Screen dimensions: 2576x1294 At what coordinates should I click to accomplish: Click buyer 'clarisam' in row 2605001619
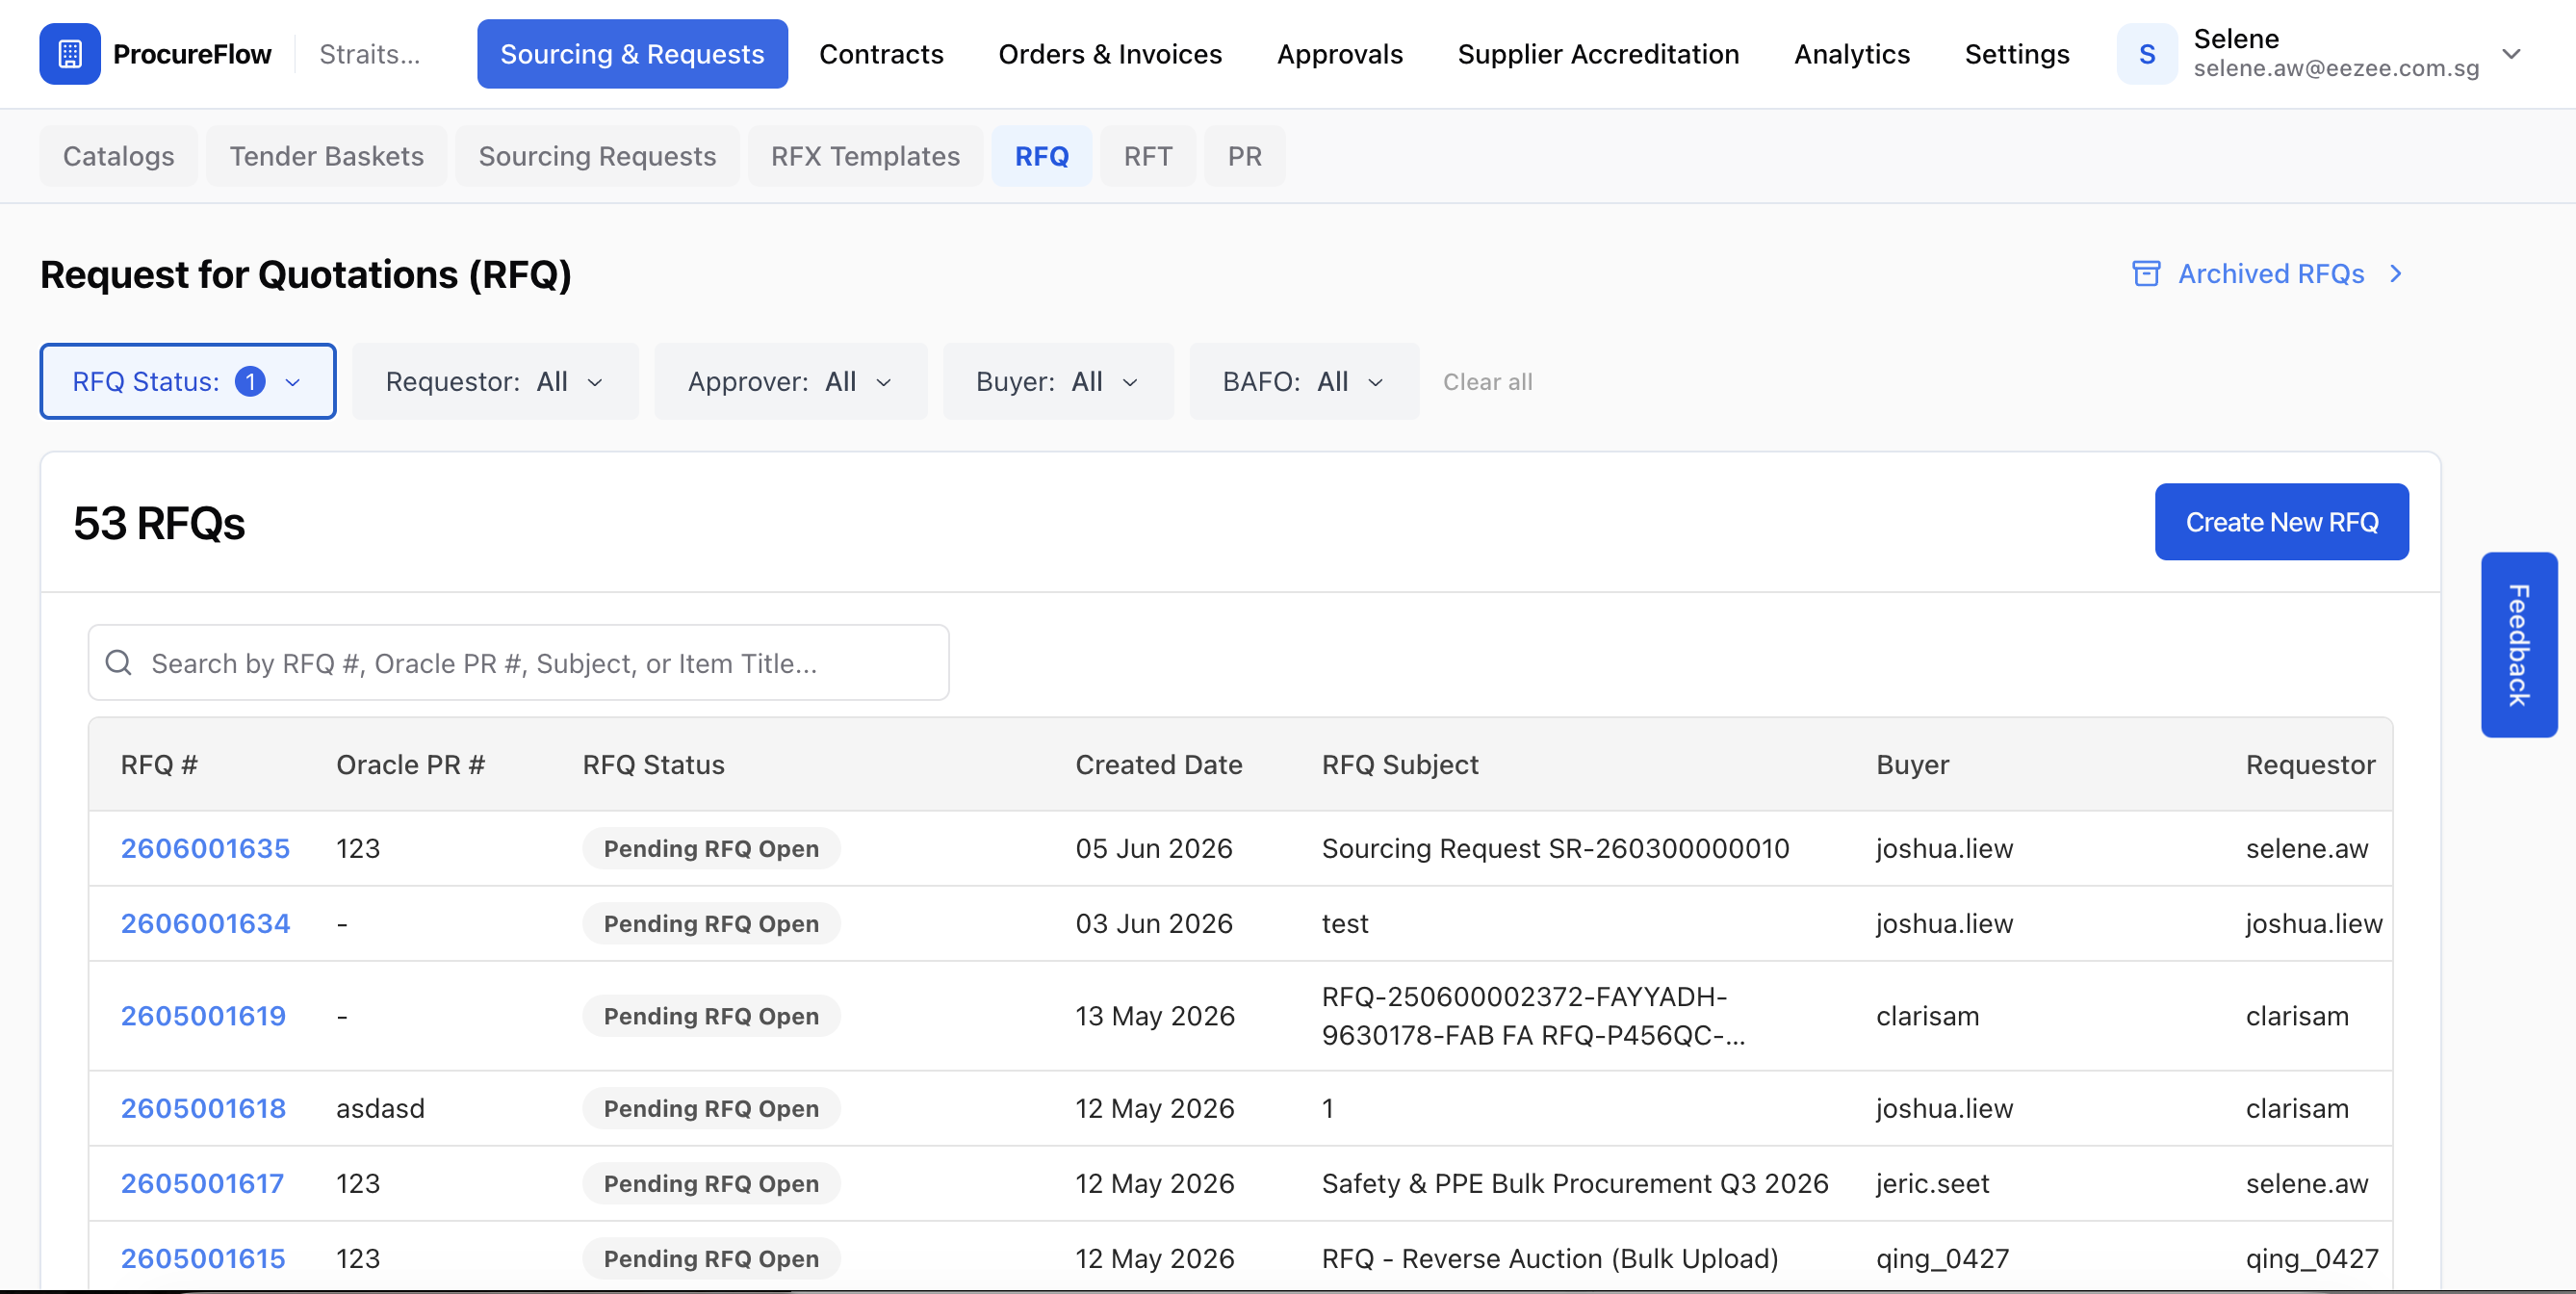(1927, 1016)
